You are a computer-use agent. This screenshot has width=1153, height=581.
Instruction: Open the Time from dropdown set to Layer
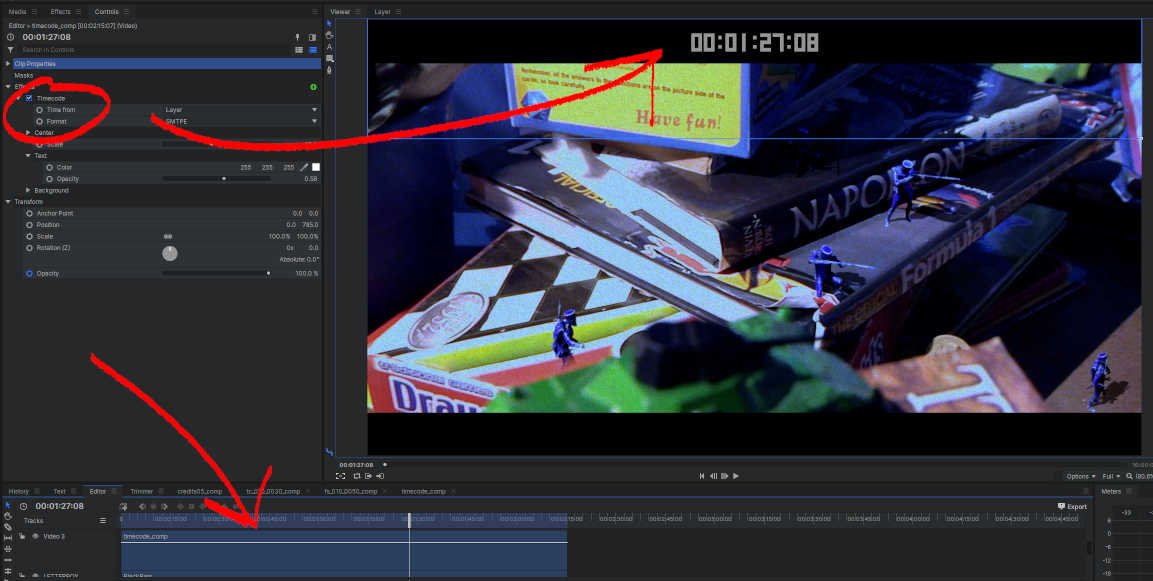[240, 110]
